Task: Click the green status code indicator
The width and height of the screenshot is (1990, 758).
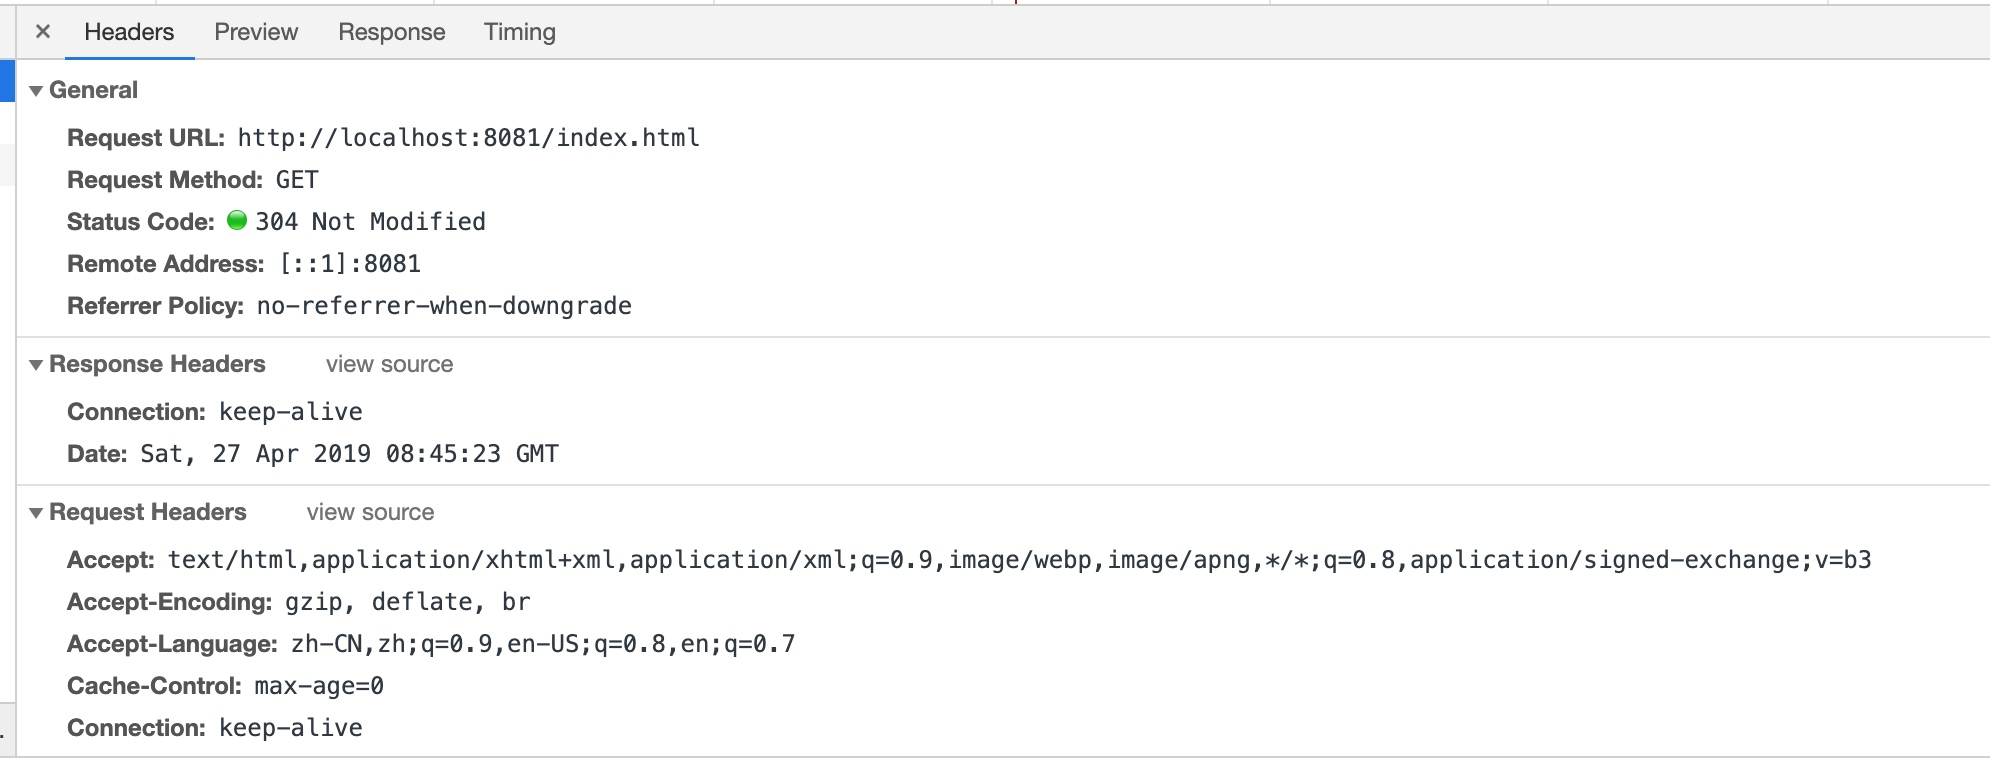Action: pyautogui.click(x=237, y=221)
